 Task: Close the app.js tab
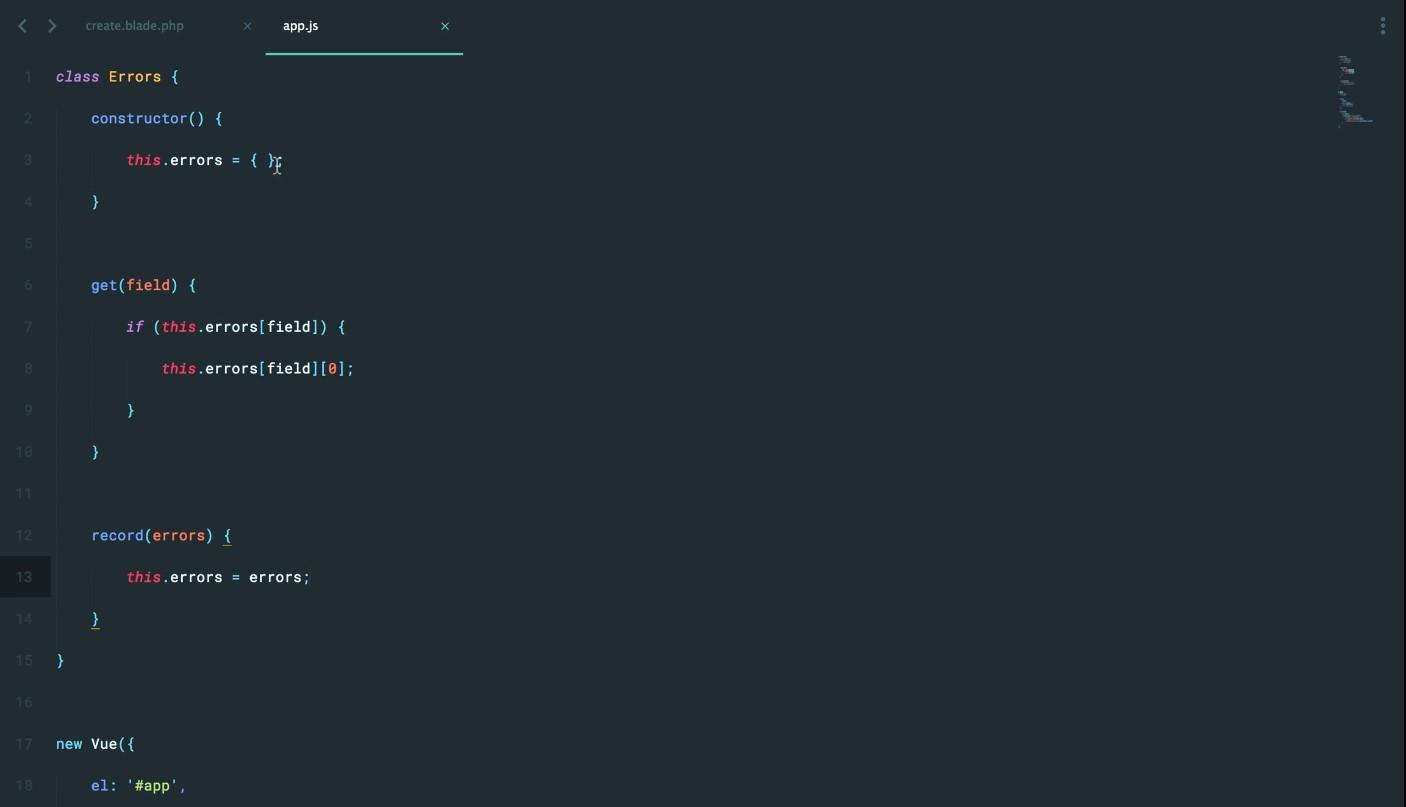click(x=445, y=26)
